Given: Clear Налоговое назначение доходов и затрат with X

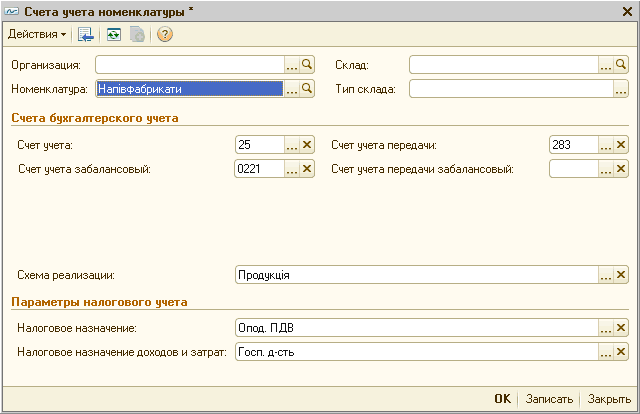Looking at the screenshot, I should click(621, 352).
